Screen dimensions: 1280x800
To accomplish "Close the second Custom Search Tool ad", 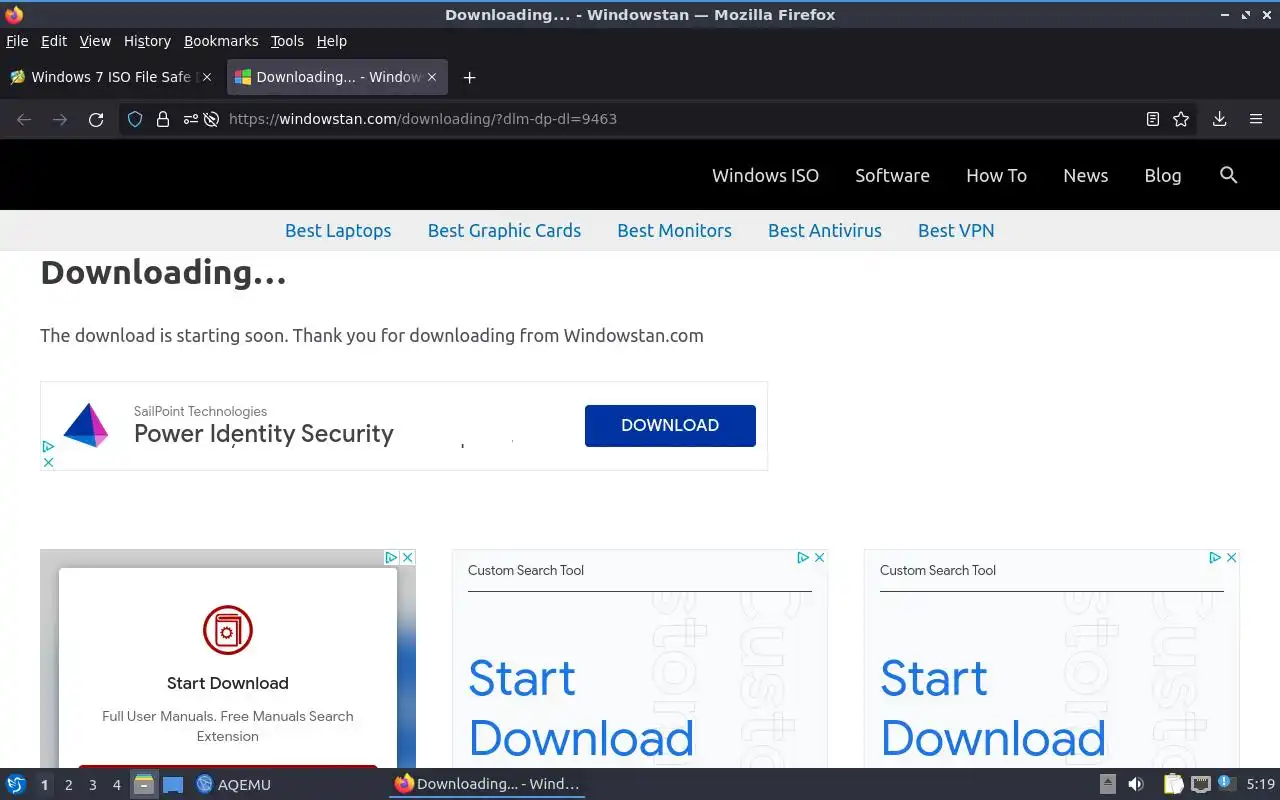I will click(1231, 557).
